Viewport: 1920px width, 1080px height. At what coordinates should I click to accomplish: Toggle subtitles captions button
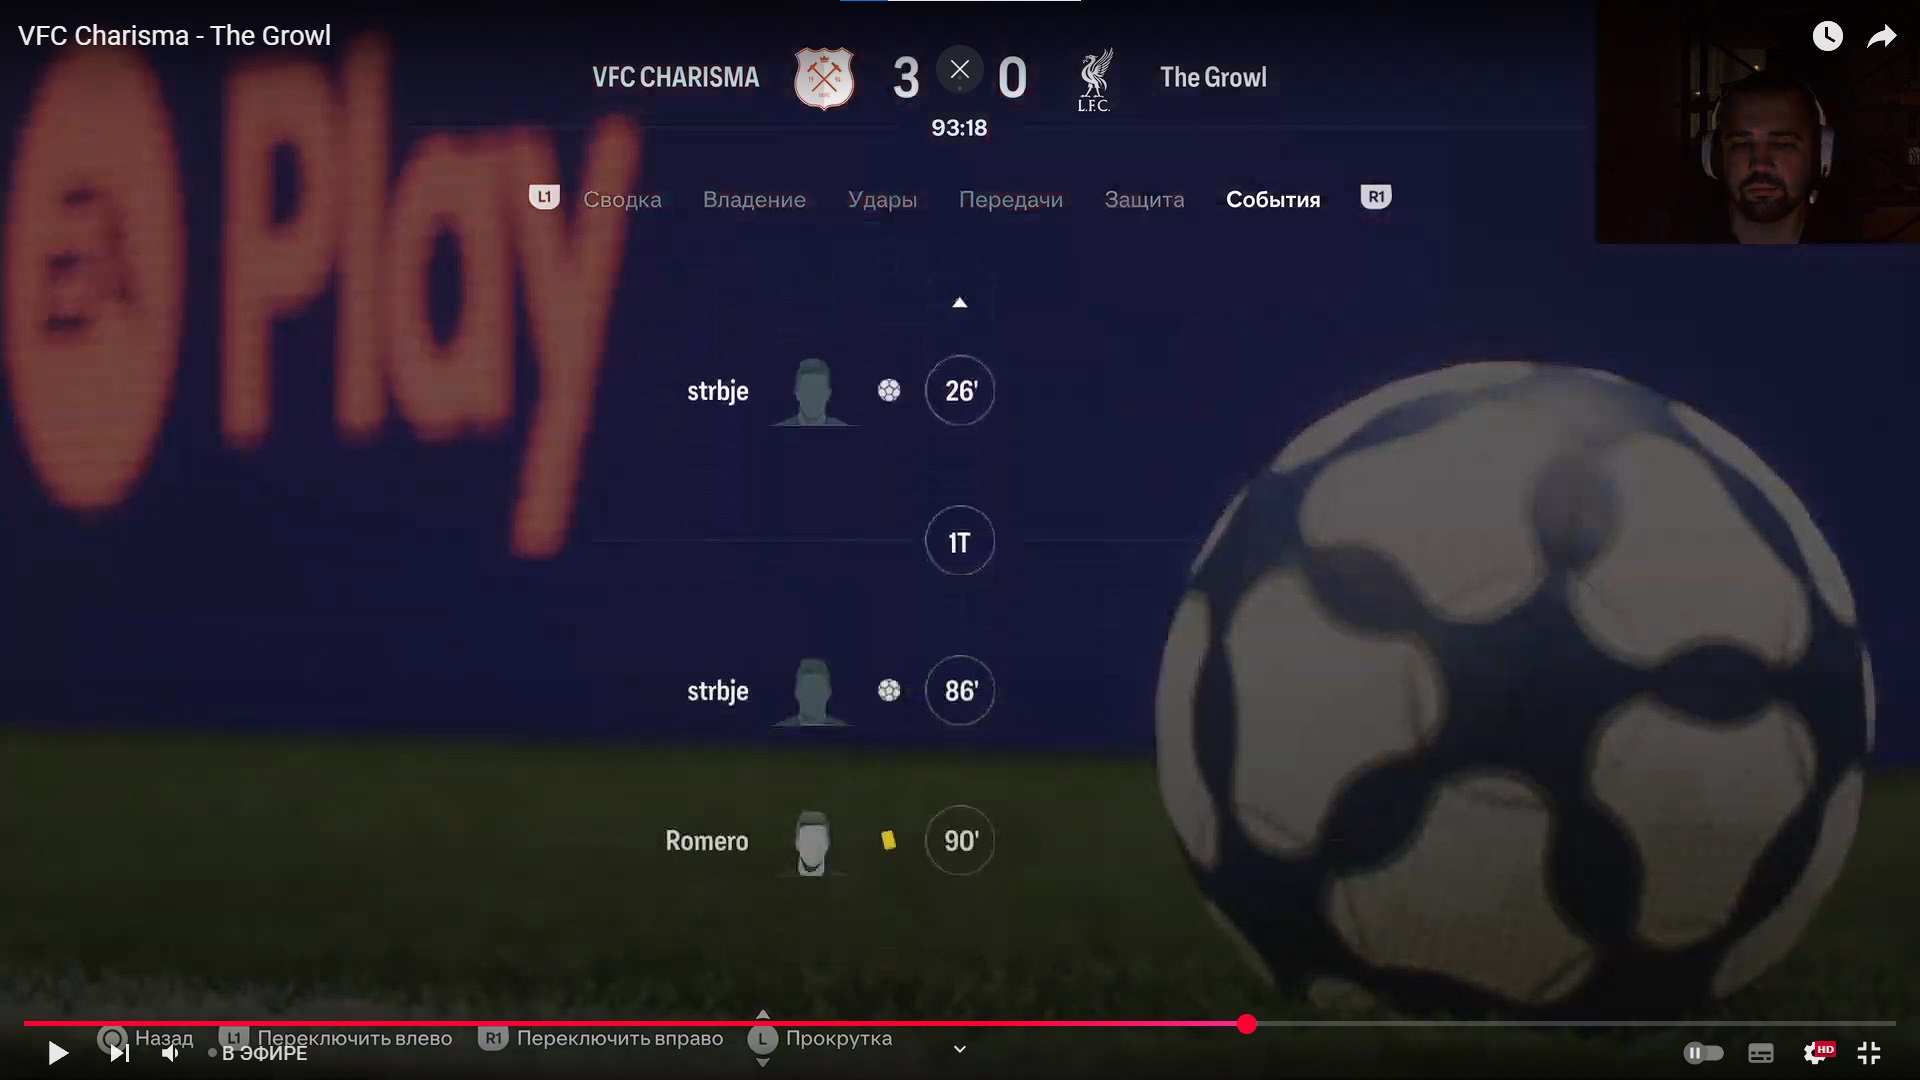tap(1761, 1053)
